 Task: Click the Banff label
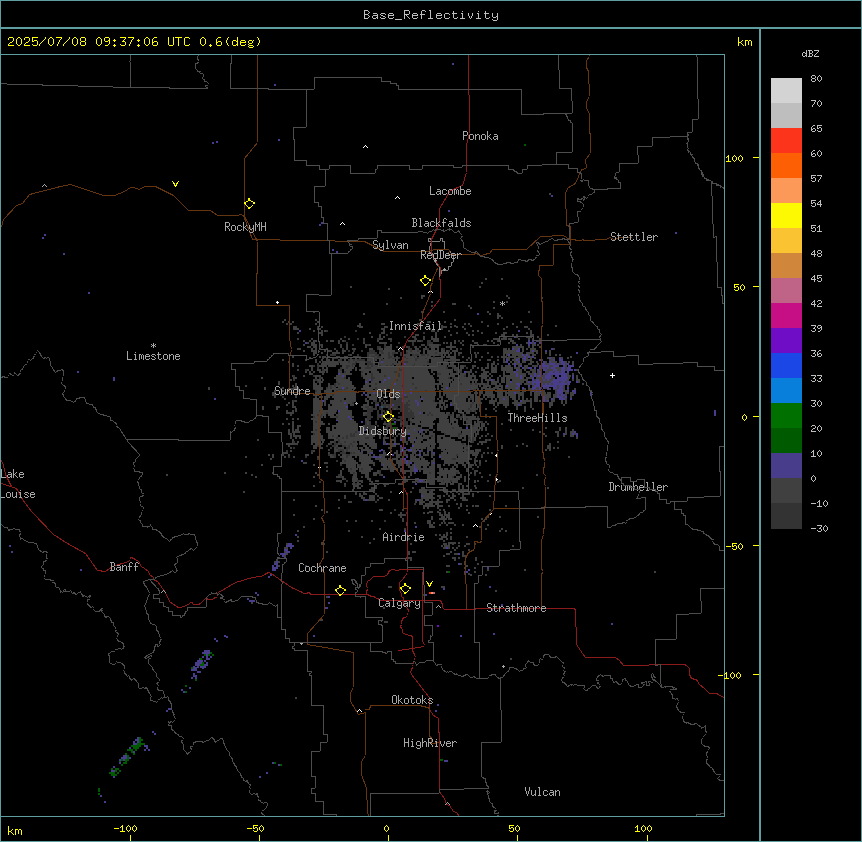[x=124, y=567]
